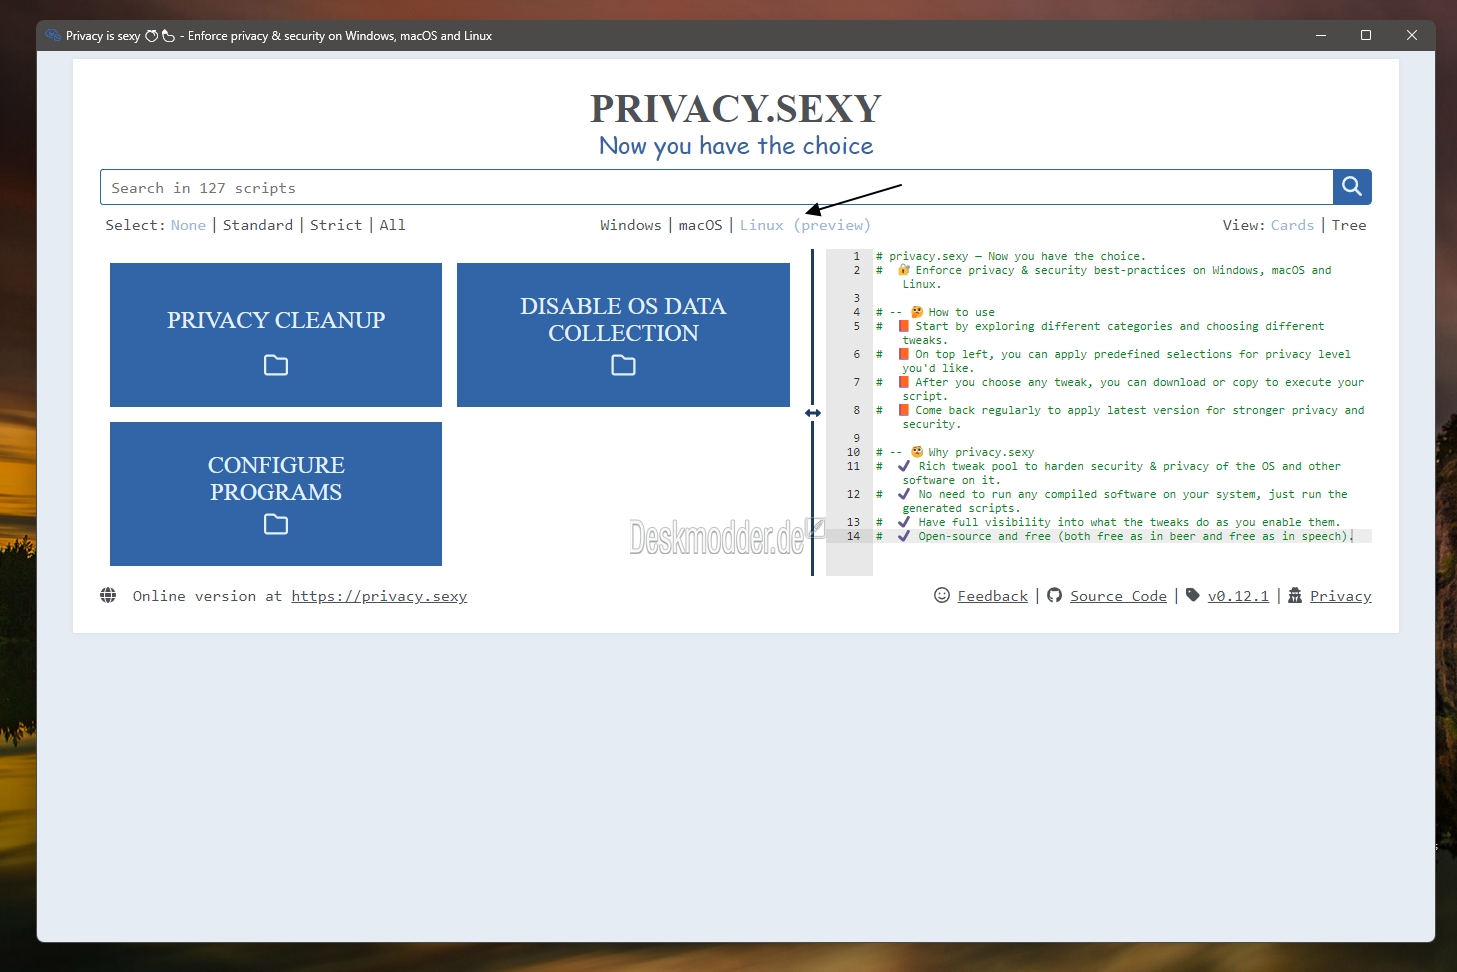The height and width of the screenshot is (972, 1457).
Task: Click the folder icon in Disable OS Data Collection card
Action: pos(623,365)
